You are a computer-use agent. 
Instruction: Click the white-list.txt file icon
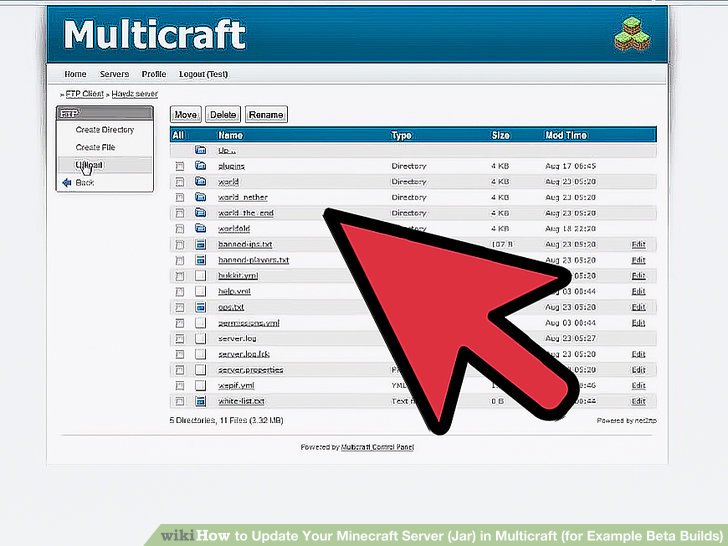(200, 401)
